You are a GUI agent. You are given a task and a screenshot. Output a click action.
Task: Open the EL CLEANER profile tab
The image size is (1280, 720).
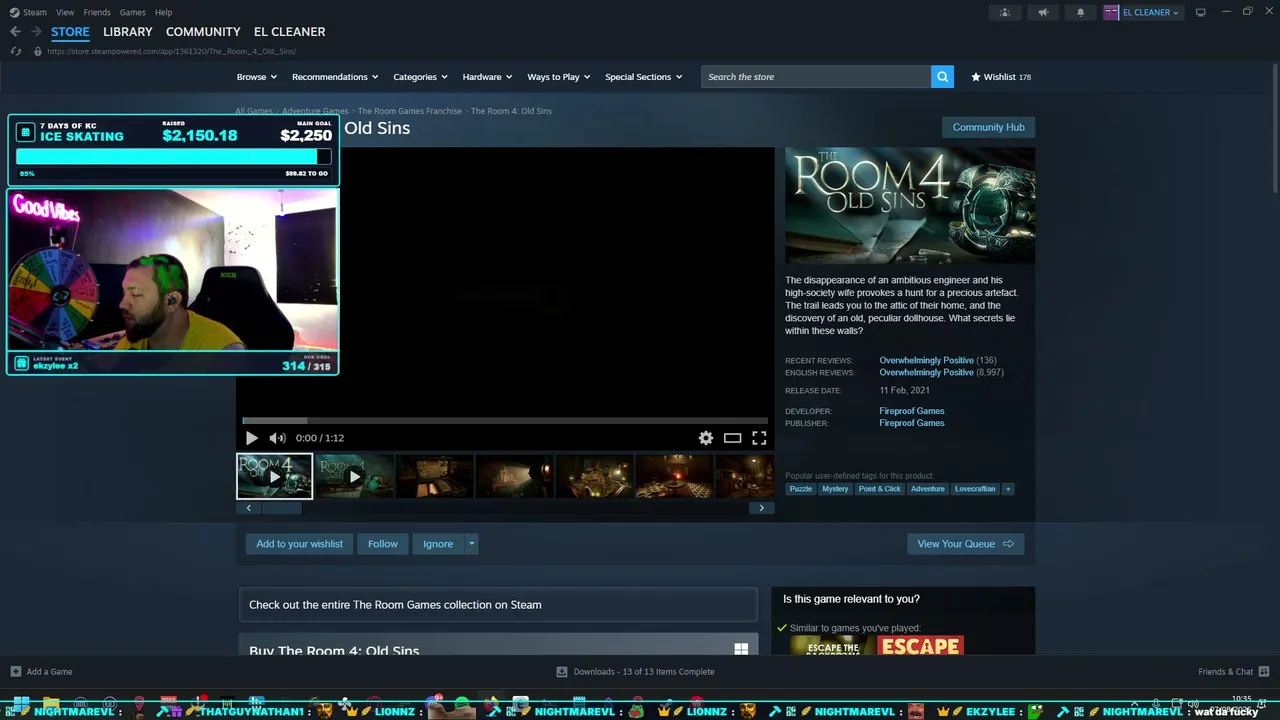point(289,32)
